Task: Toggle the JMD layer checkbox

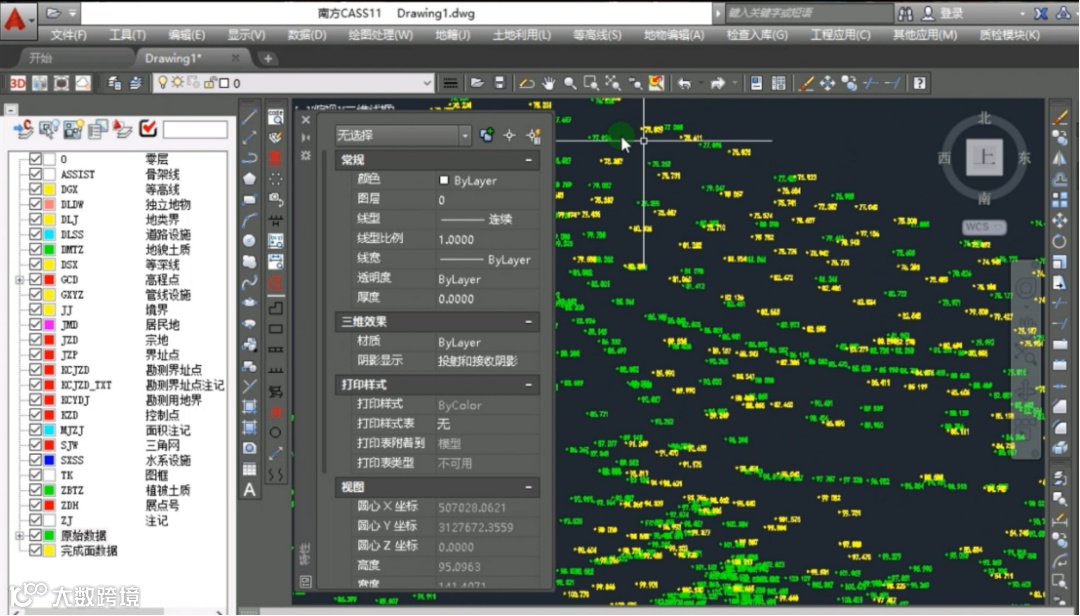Action: point(35,325)
